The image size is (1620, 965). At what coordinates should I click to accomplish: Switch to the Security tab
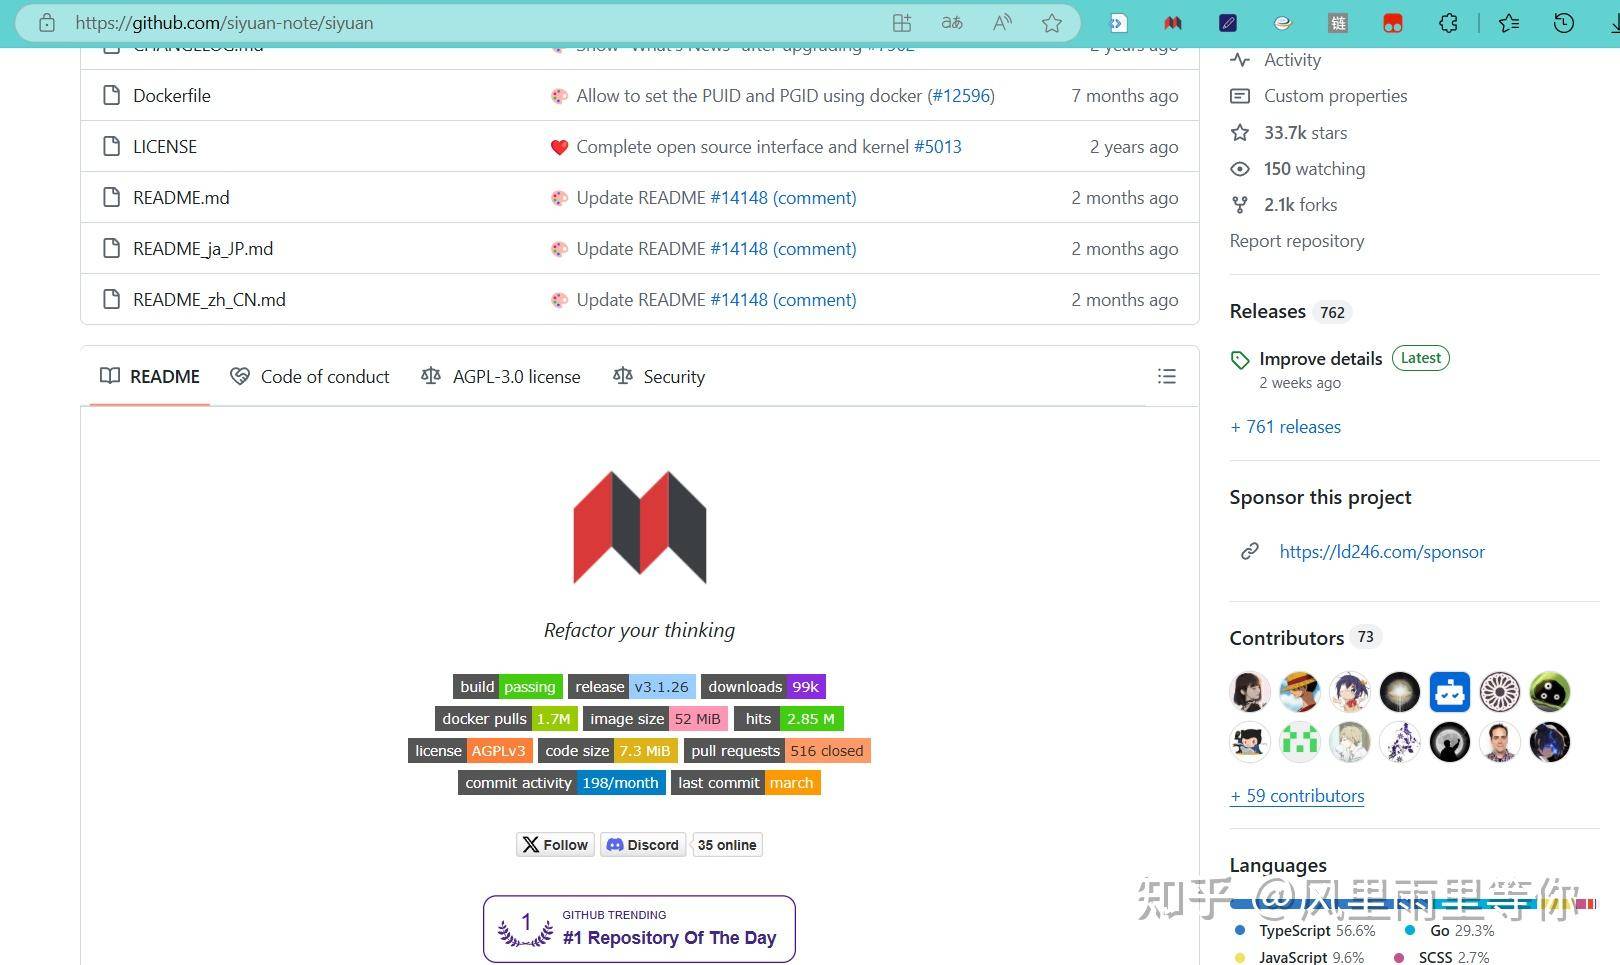tap(659, 376)
